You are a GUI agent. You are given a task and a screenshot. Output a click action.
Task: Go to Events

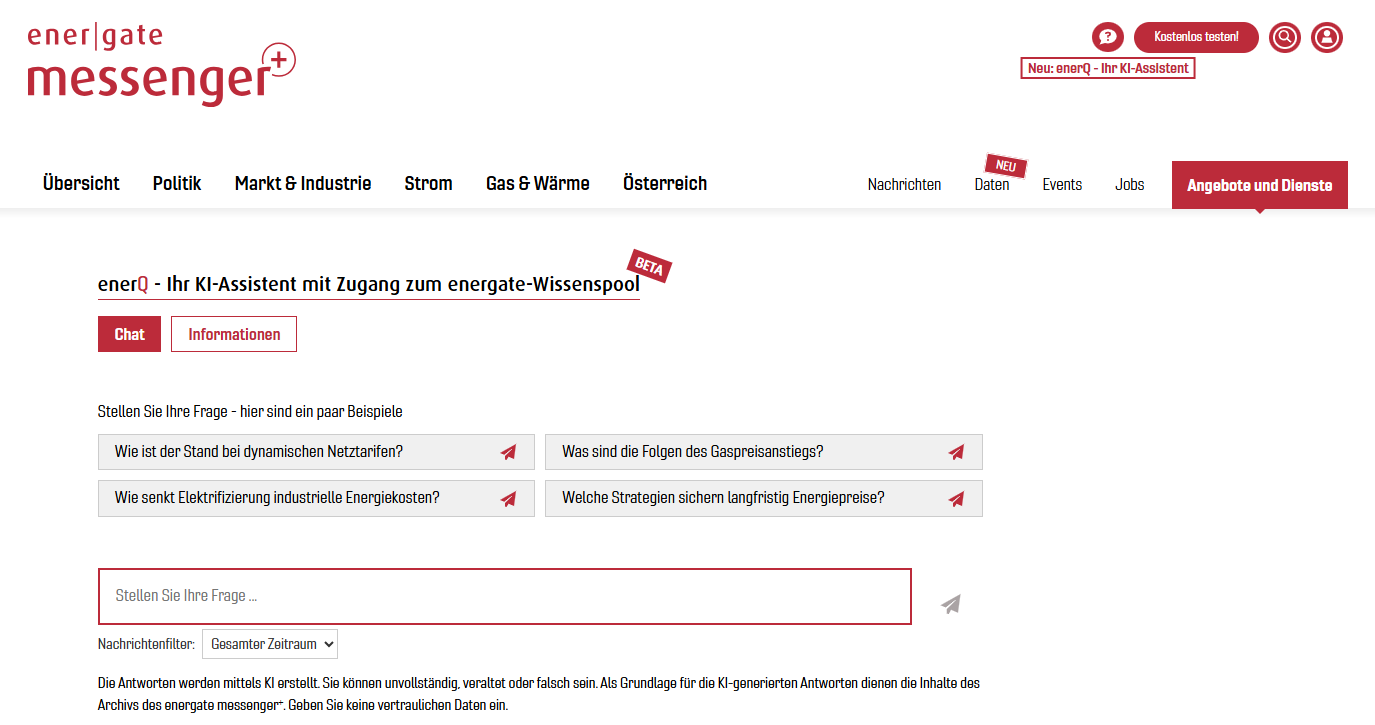pos(1062,185)
